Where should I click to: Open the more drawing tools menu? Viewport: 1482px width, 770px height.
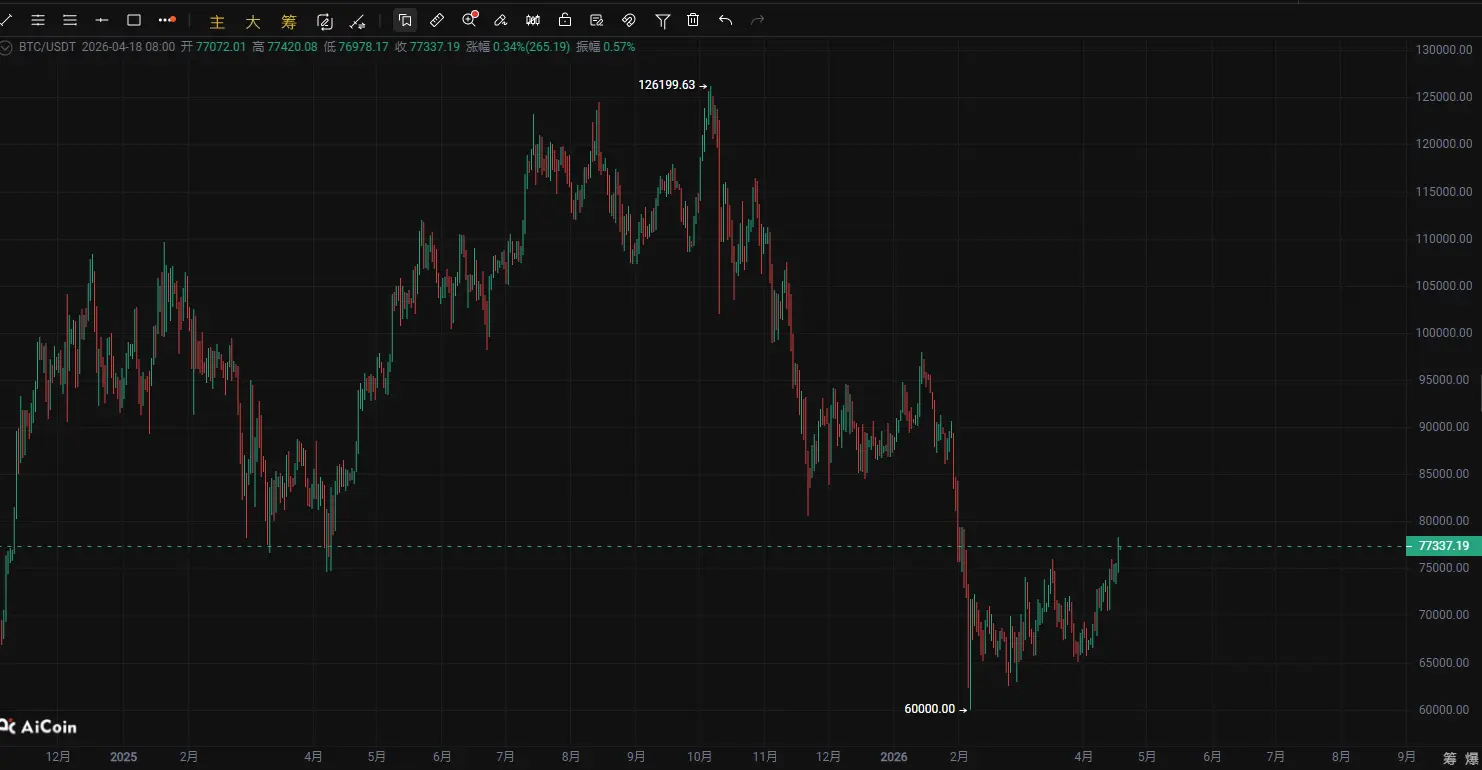point(167,20)
